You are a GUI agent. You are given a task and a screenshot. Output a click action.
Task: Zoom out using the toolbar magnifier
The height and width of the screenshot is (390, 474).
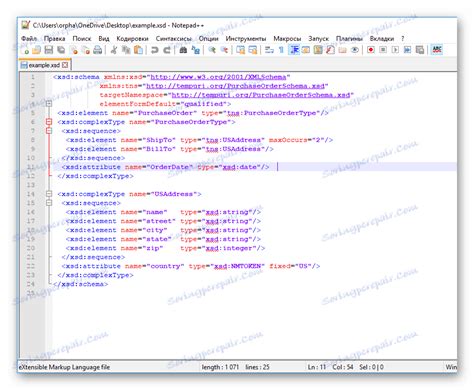point(224,50)
